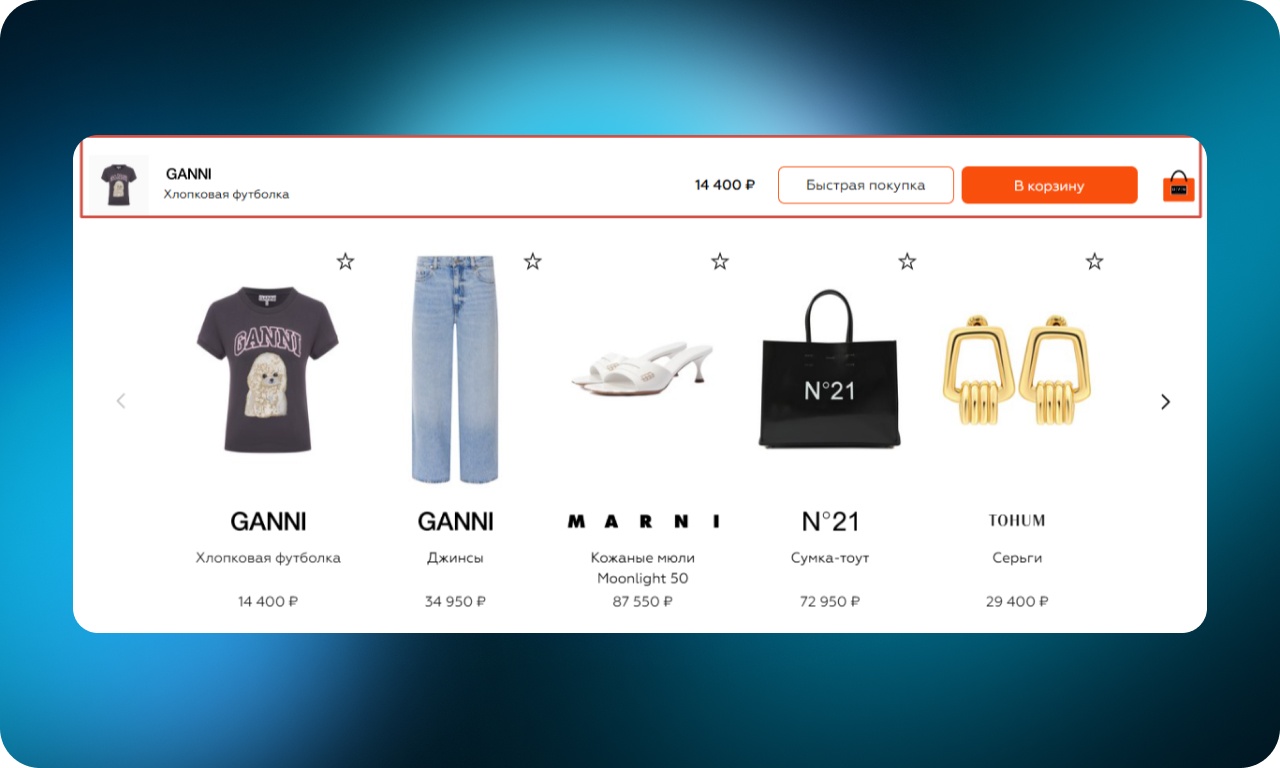
Task: Add the N°21 tote bag to favorites
Action: 907,262
